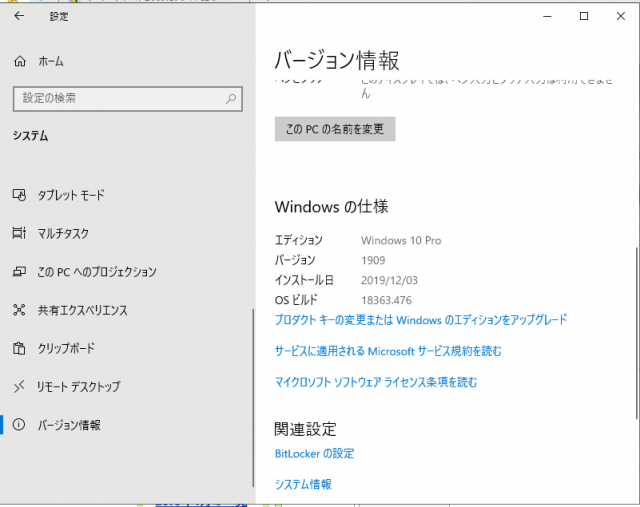Screen dimensions: 640x507
Task: Close the Settings window
Action: pyautogui.click(x=620, y=16)
